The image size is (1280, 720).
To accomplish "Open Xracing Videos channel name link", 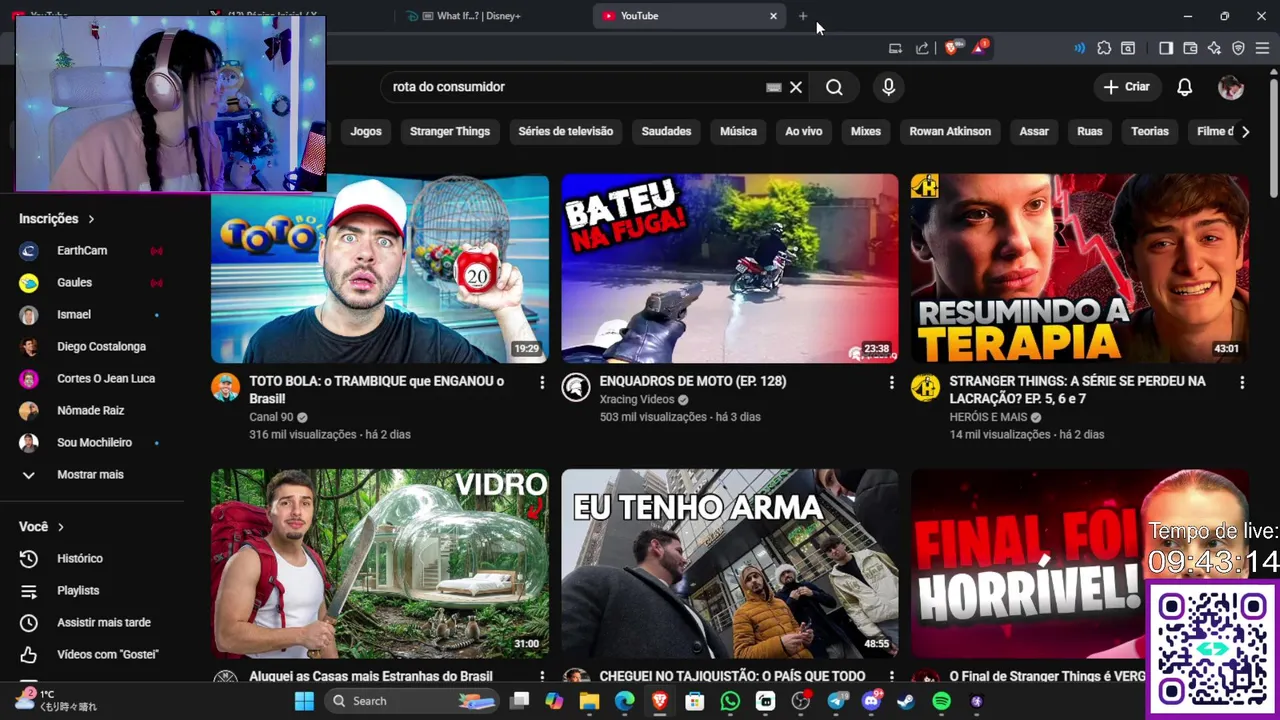I will point(637,399).
